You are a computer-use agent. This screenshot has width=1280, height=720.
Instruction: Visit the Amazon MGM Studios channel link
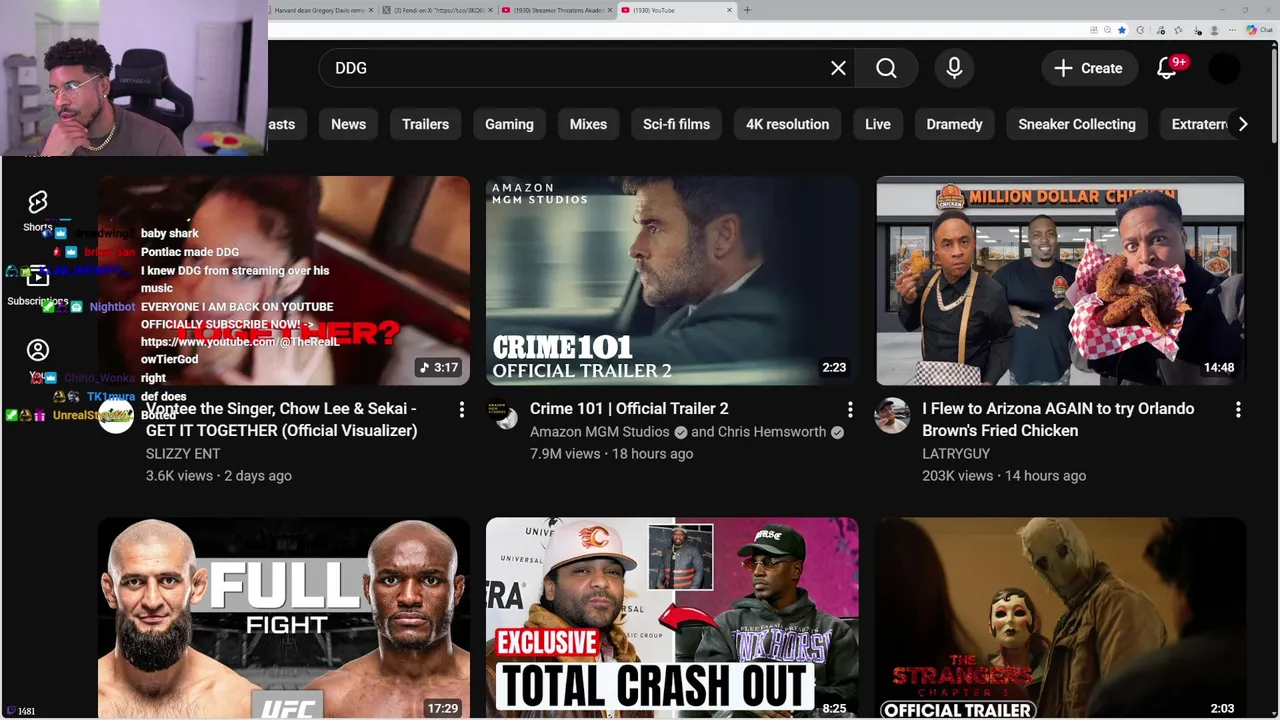[x=599, y=432]
